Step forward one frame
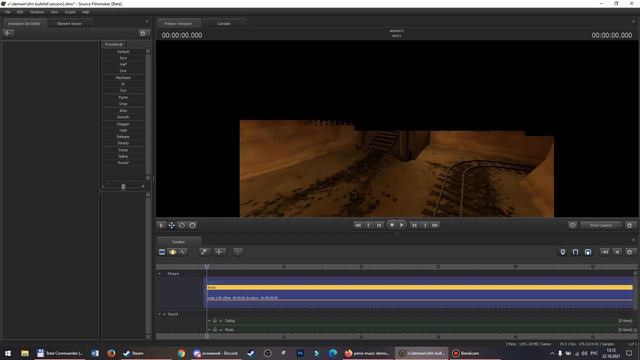Screen dimensions: 640x360 (x=414, y=225)
